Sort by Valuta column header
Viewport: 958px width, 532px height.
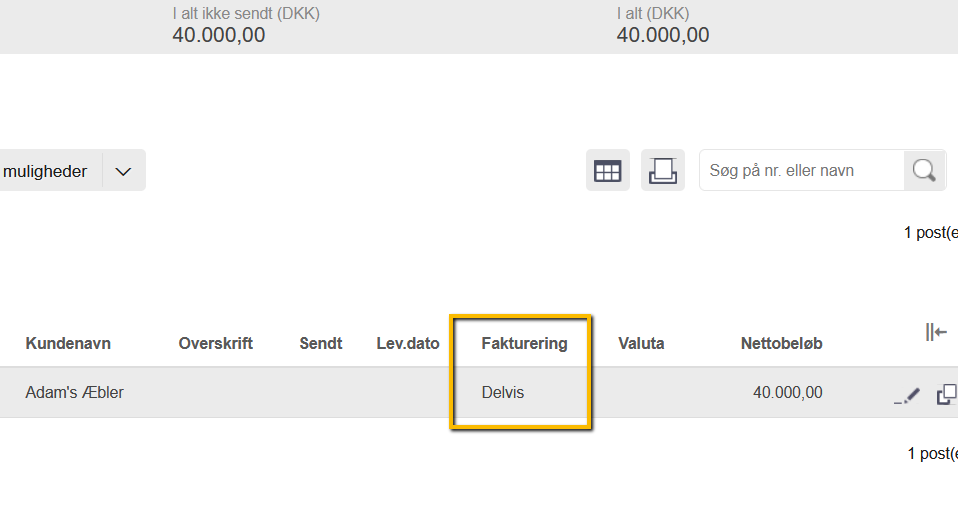coord(641,343)
